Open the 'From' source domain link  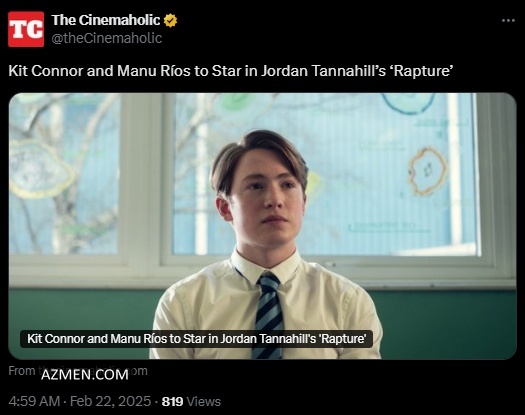point(78,371)
